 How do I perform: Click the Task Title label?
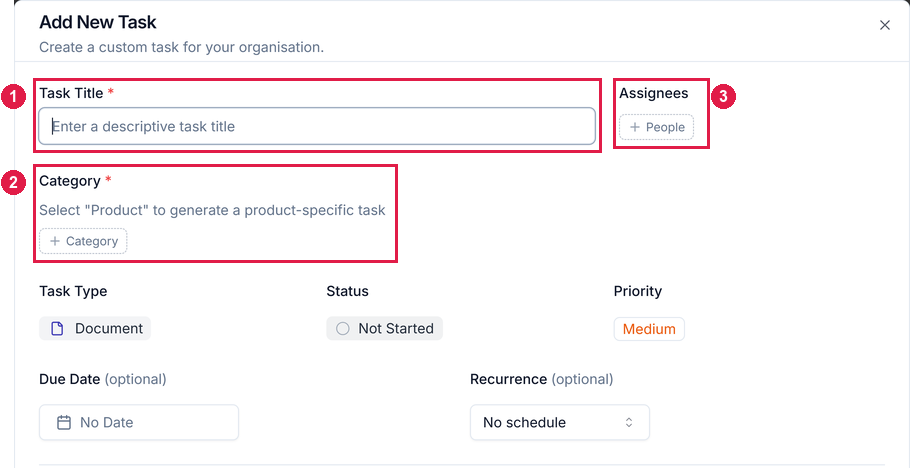71,93
